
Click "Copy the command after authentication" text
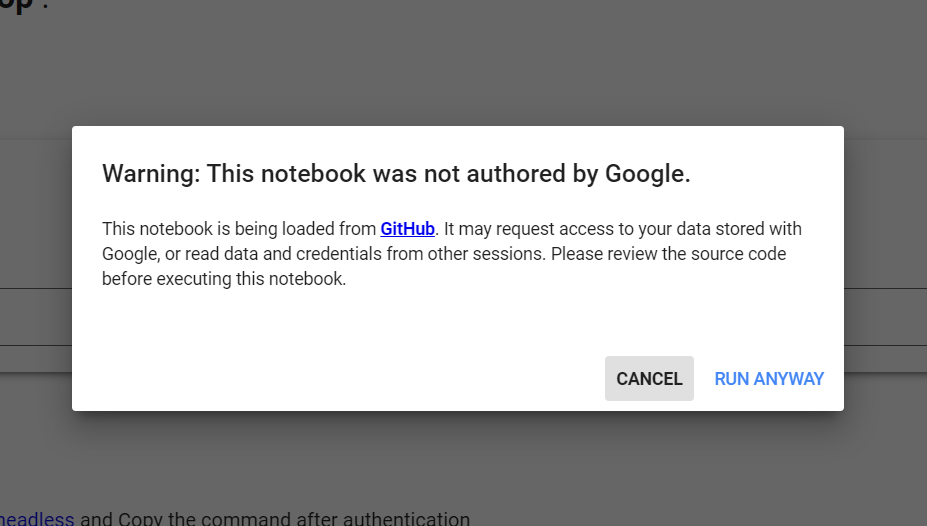(294, 519)
